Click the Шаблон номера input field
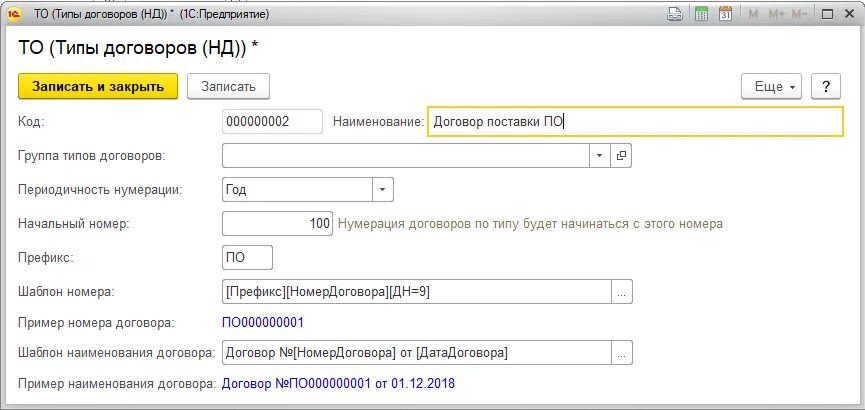 417,292
